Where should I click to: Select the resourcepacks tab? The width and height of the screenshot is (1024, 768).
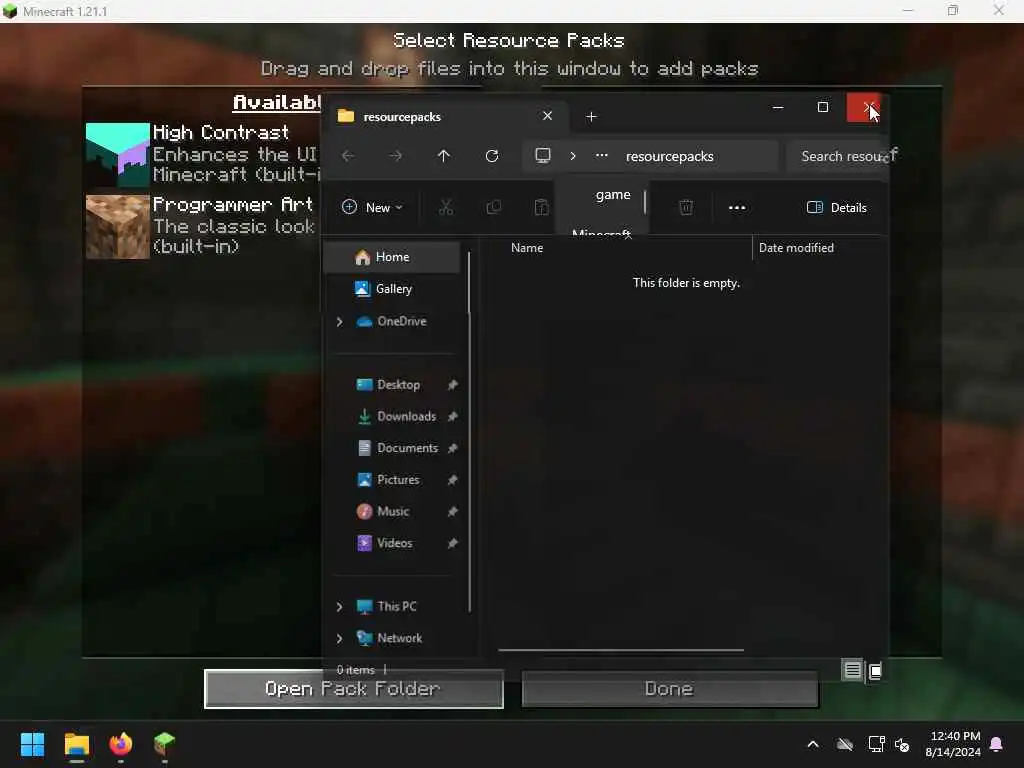[x=446, y=116]
